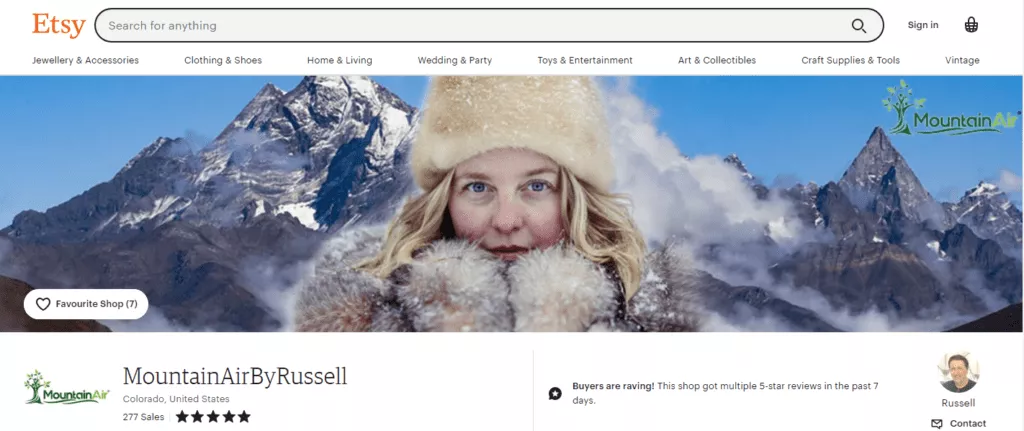Open the basket icon
Screen dimensions: 1024x431
(971, 25)
